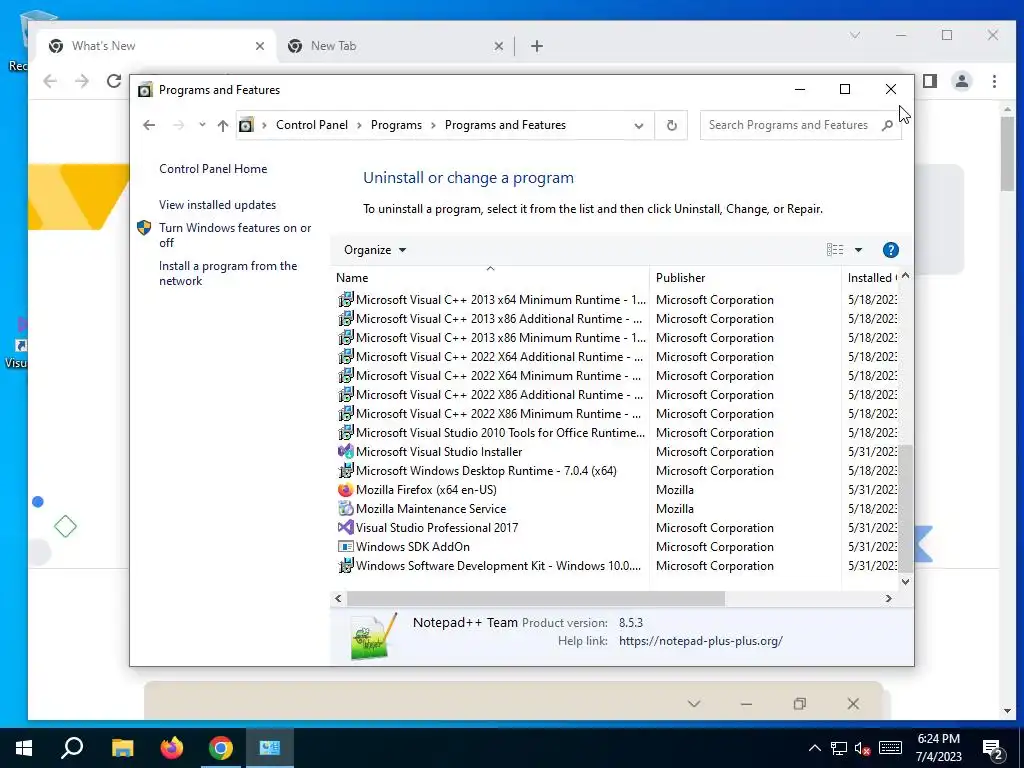Close the New Tab tab in Chrome
Viewport: 1024px width, 768px height.
498,46
